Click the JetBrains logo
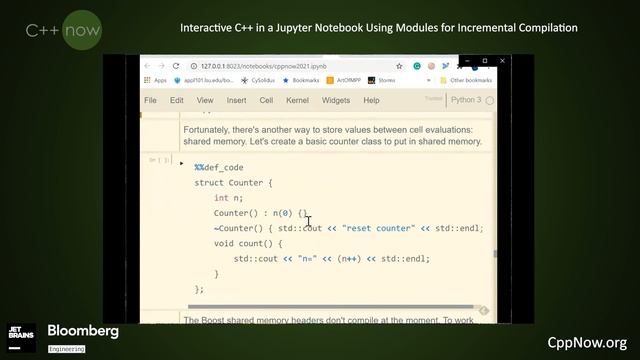Screen dimensions: 640x360 click(21, 338)
